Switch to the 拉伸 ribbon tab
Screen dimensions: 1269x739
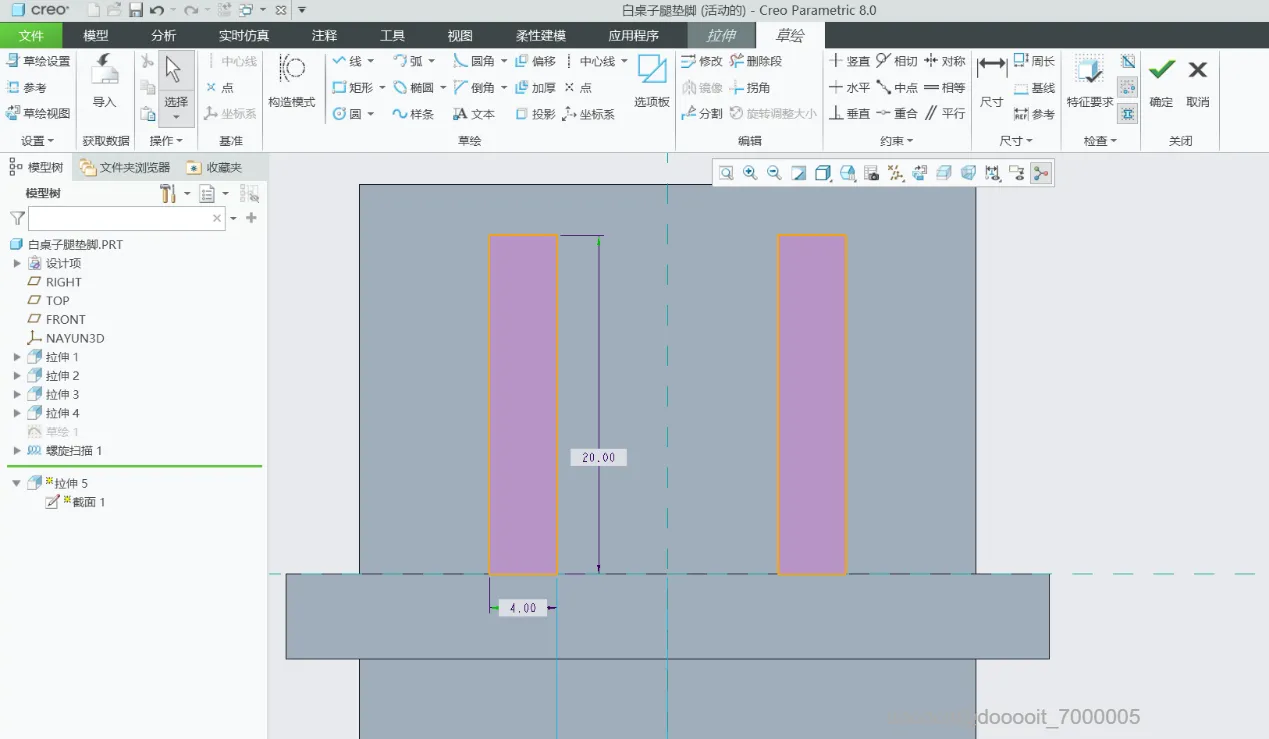pos(721,35)
